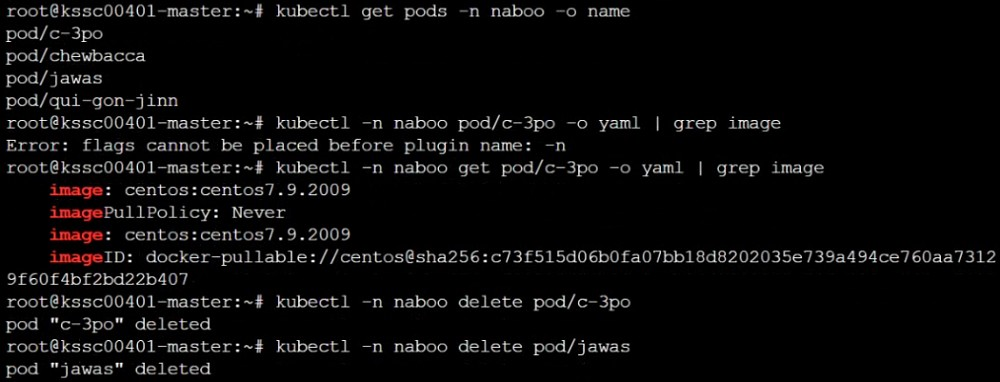Click the imagePullPolicy: Never line
Viewport: 1000px width, 382px height.
(x=168, y=212)
